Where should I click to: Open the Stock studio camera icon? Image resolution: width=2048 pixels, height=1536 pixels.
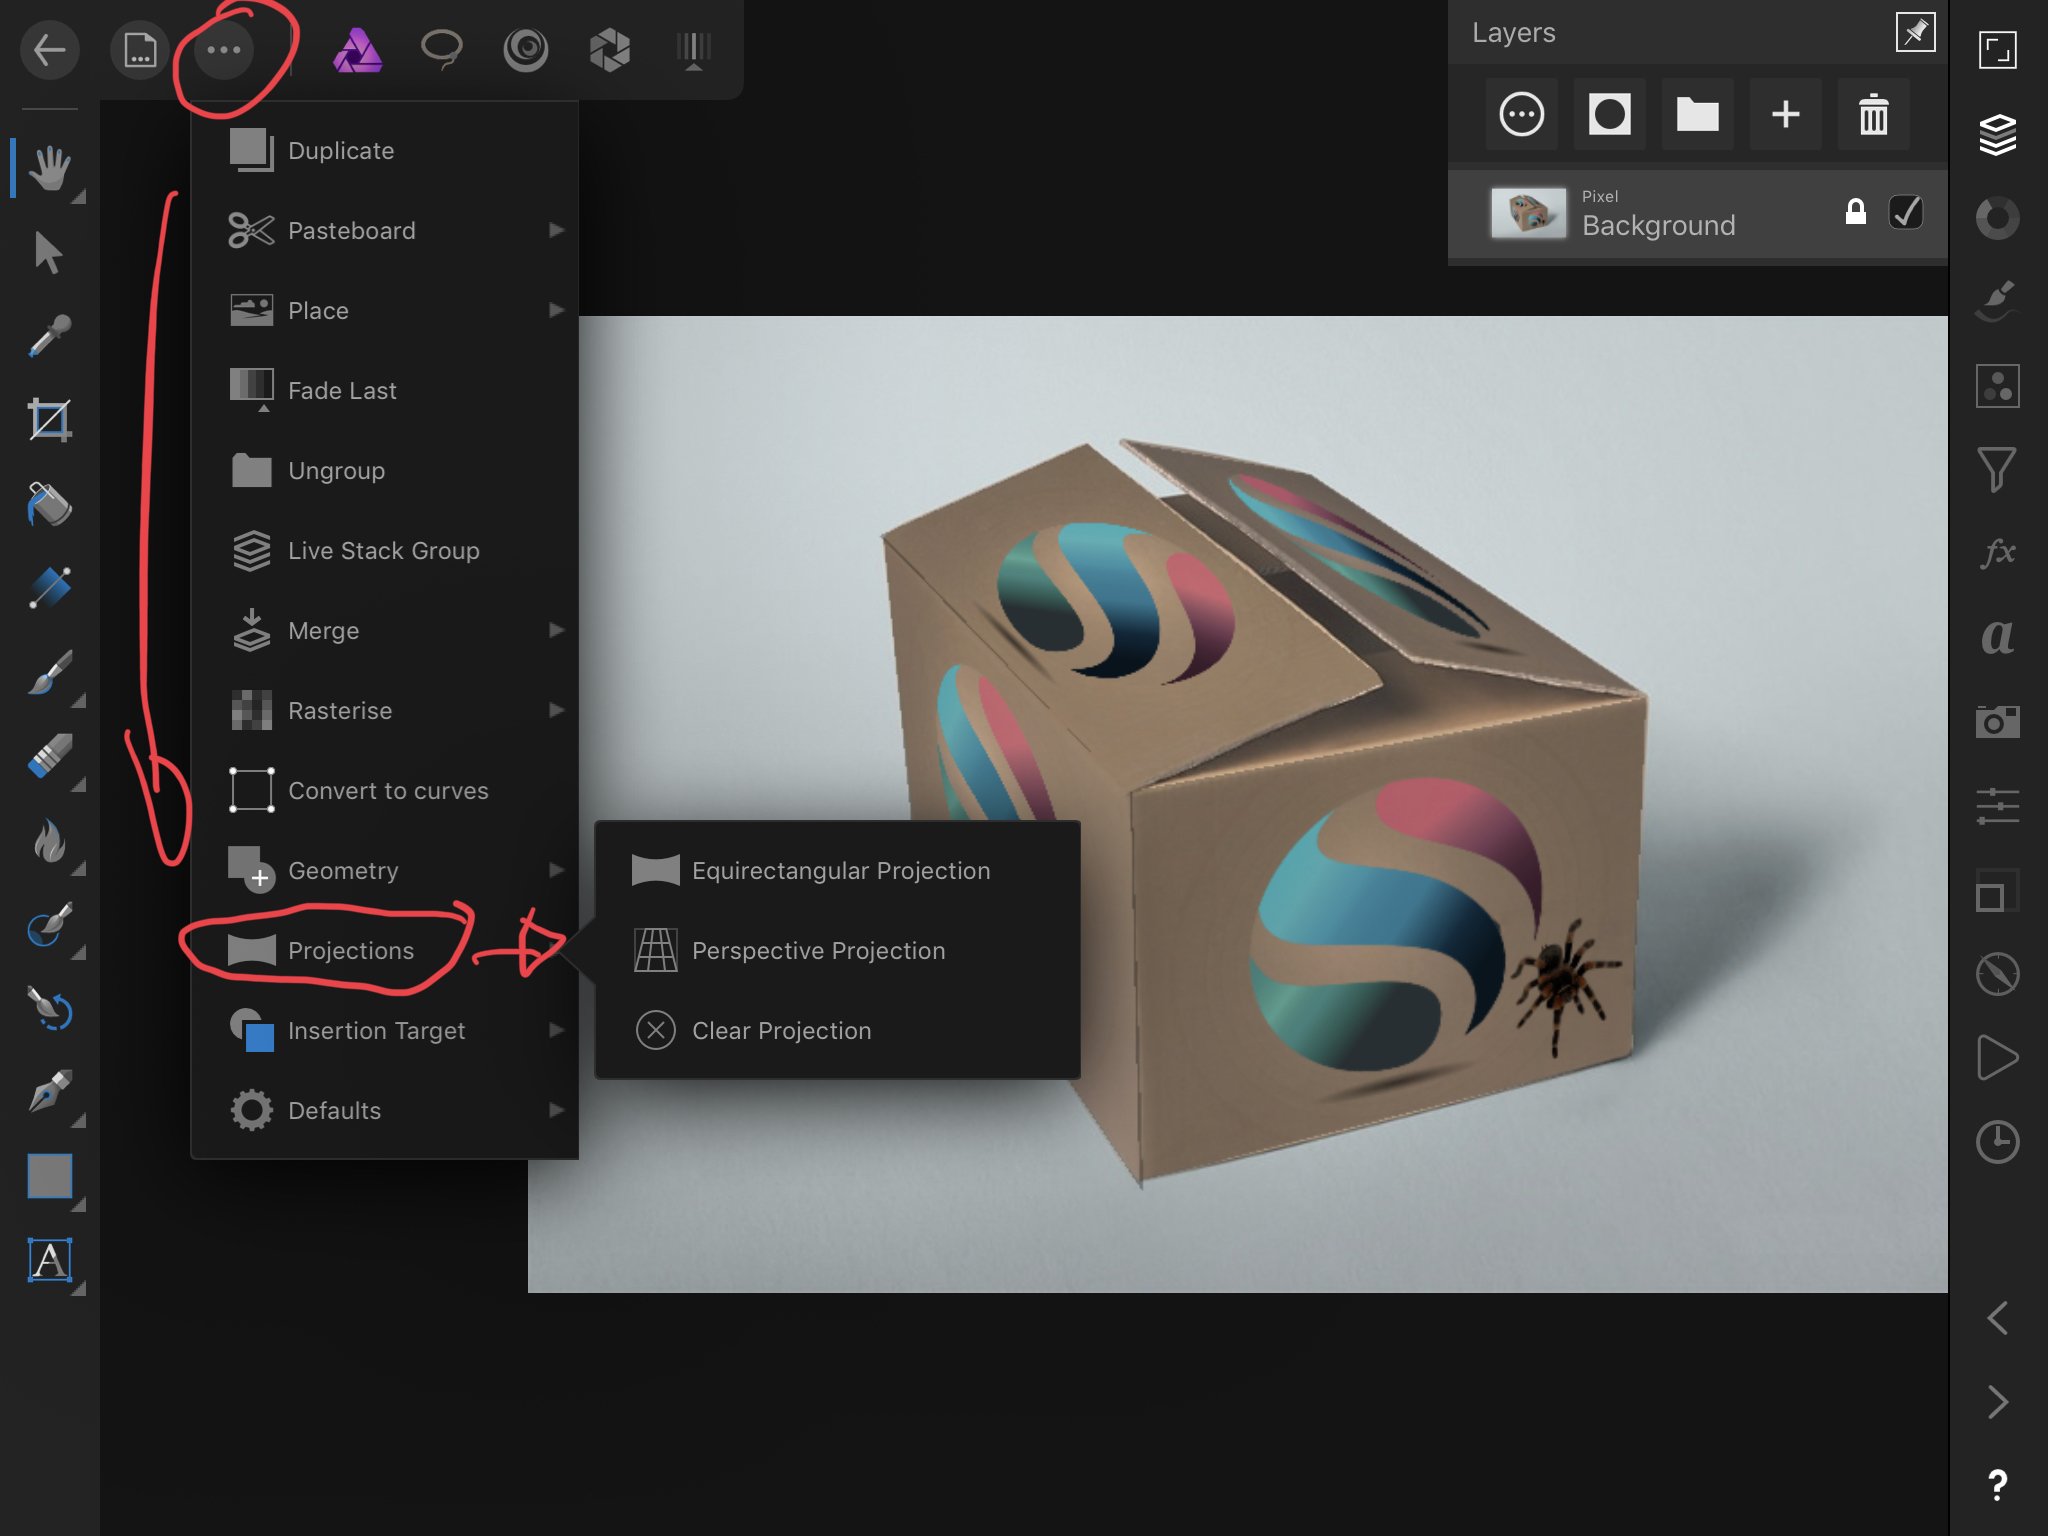[x=1998, y=722]
